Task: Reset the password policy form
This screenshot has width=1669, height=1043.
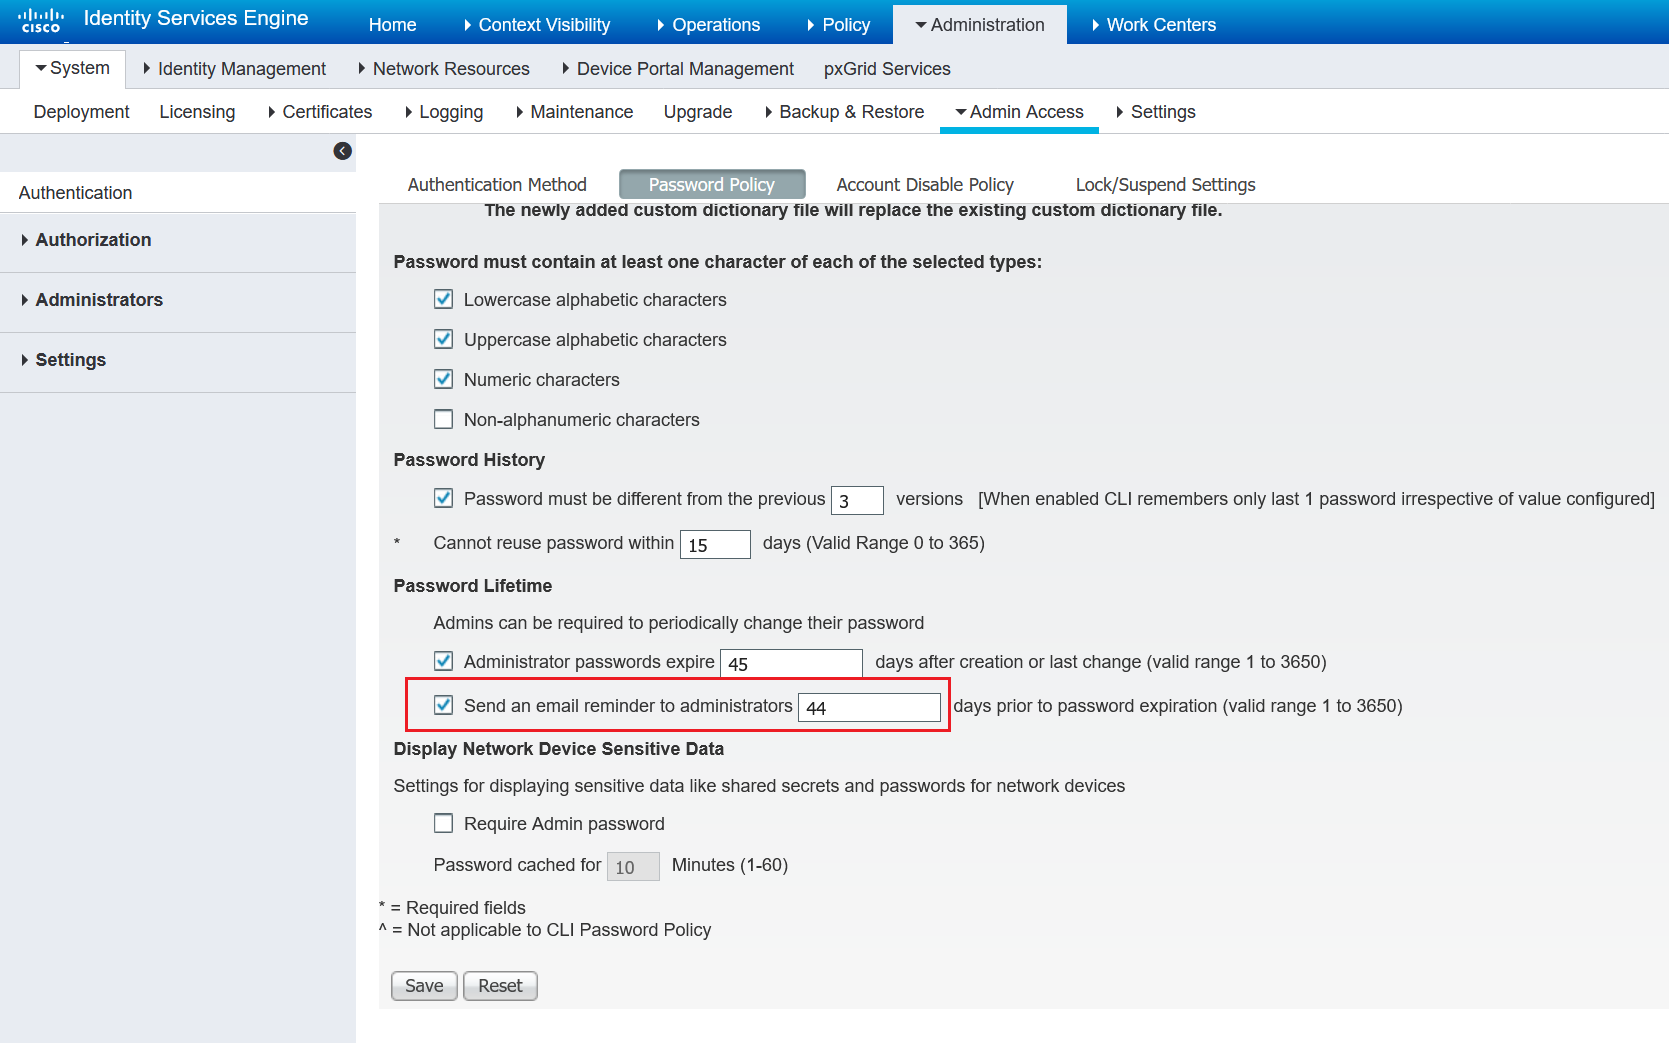Action: [500, 985]
